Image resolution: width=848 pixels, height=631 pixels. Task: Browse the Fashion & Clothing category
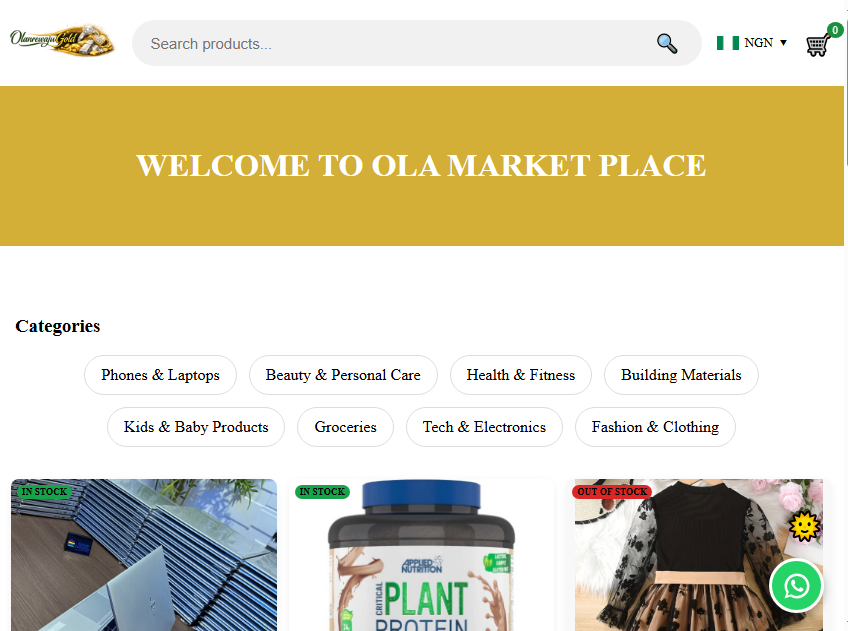pyautogui.click(x=655, y=427)
